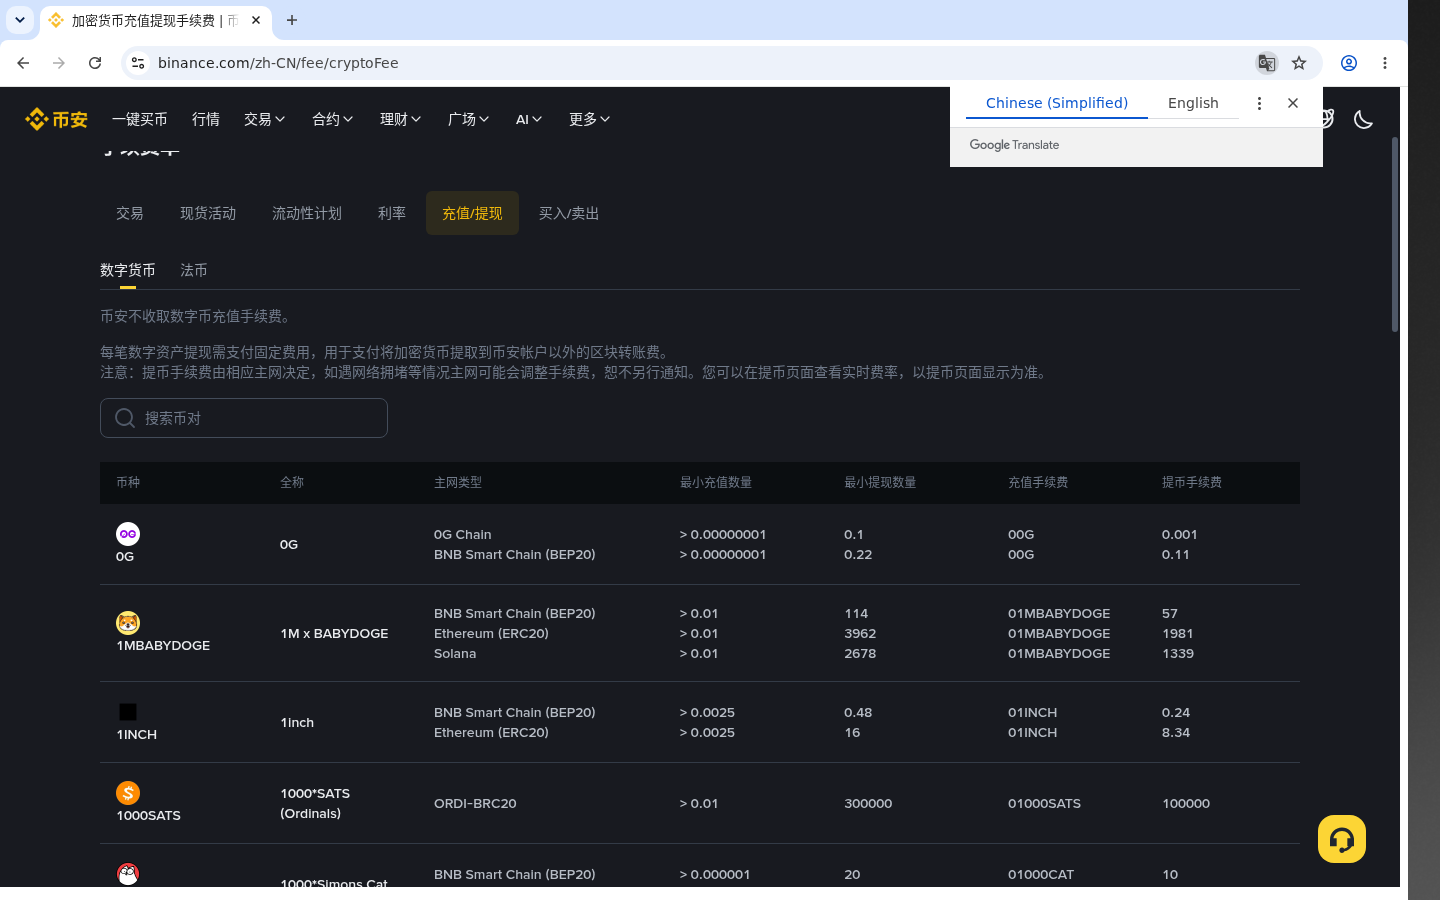
Task: Click the 1MBABYDOGE coin icon
Action: 128,623
